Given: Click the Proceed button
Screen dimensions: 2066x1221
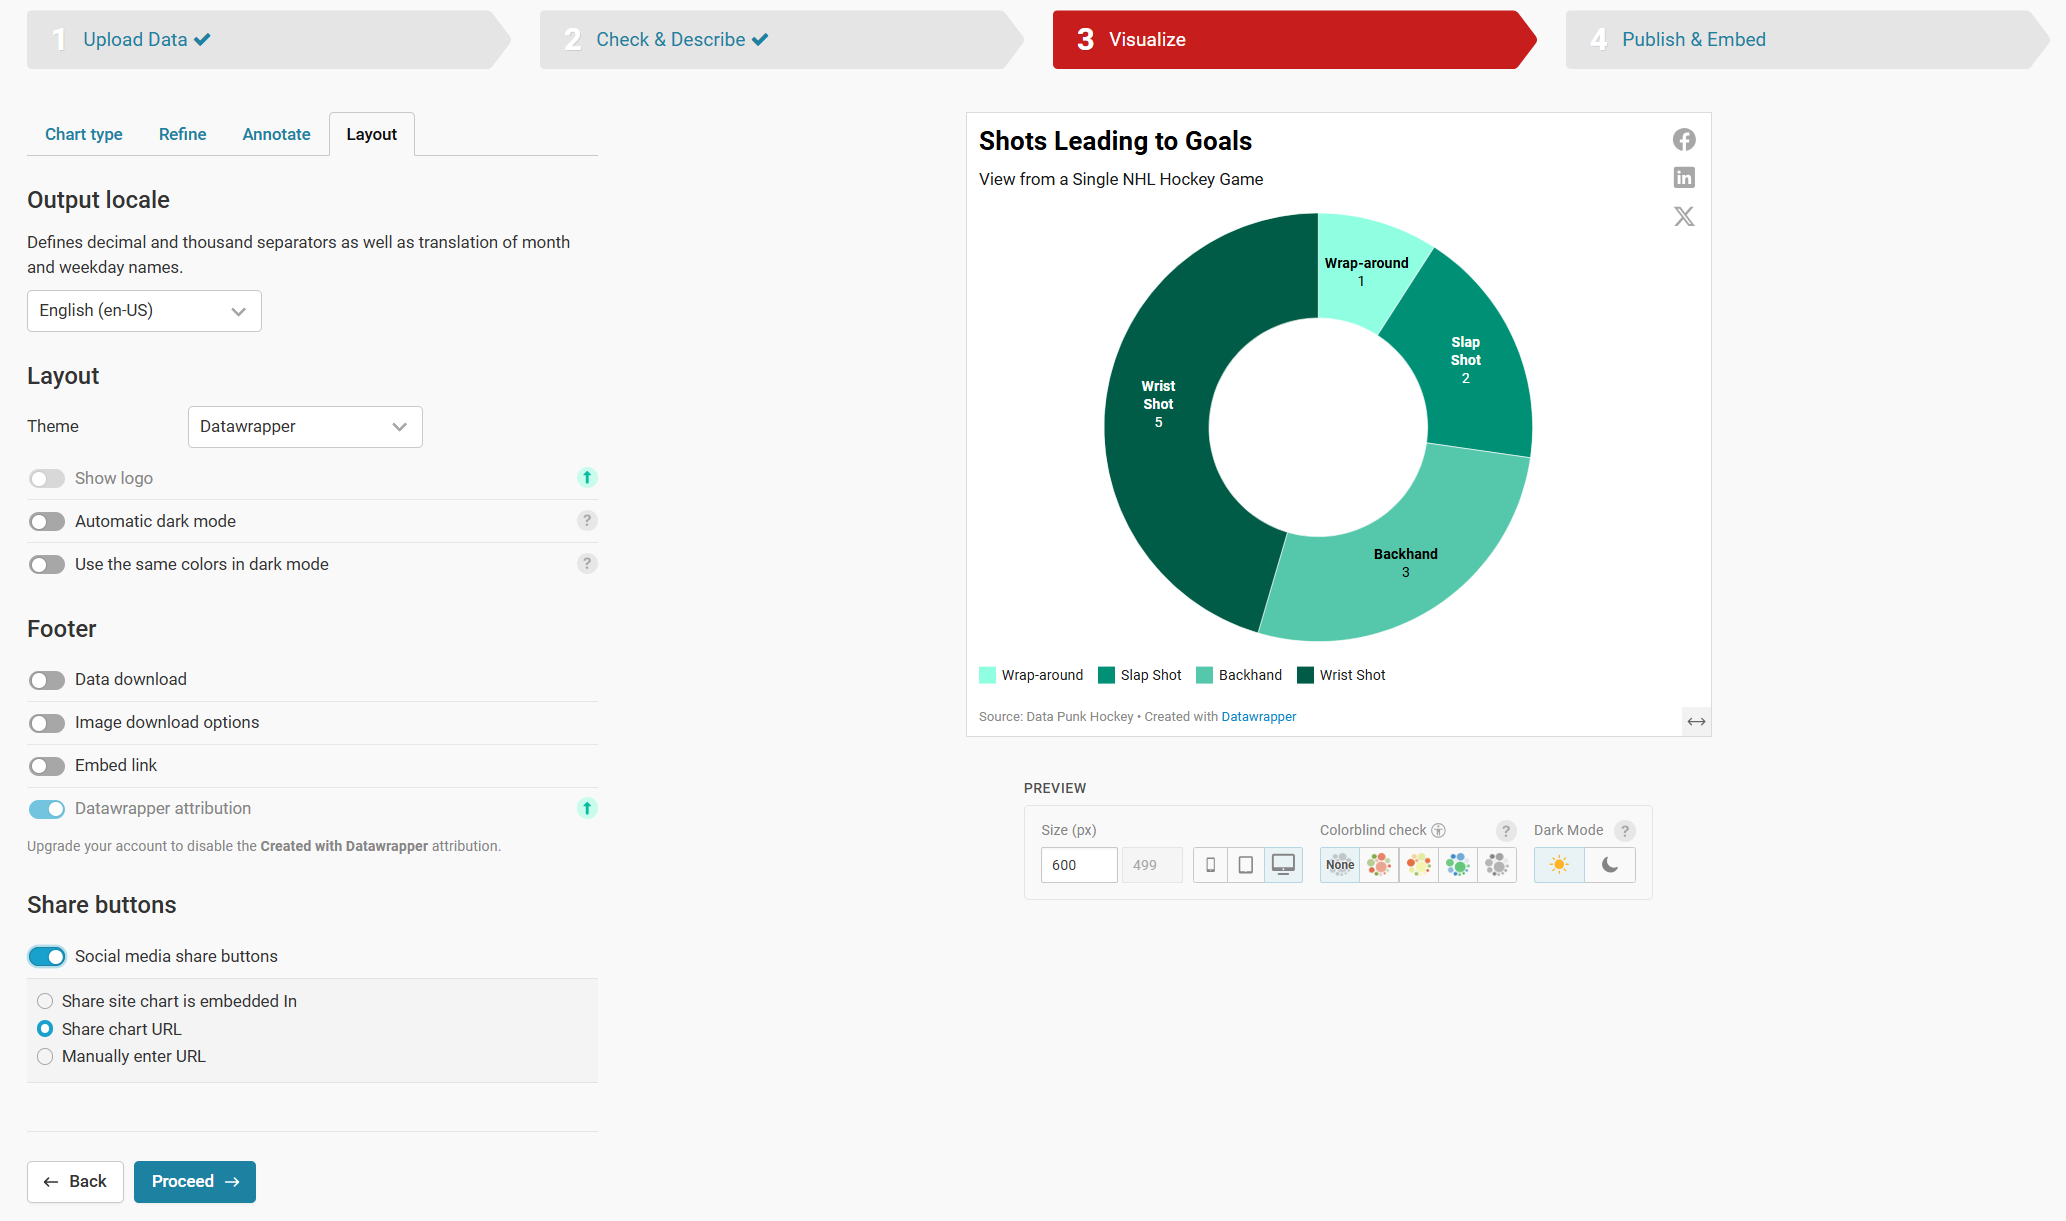Looking at the screenshot, I should click(195, 1182).
